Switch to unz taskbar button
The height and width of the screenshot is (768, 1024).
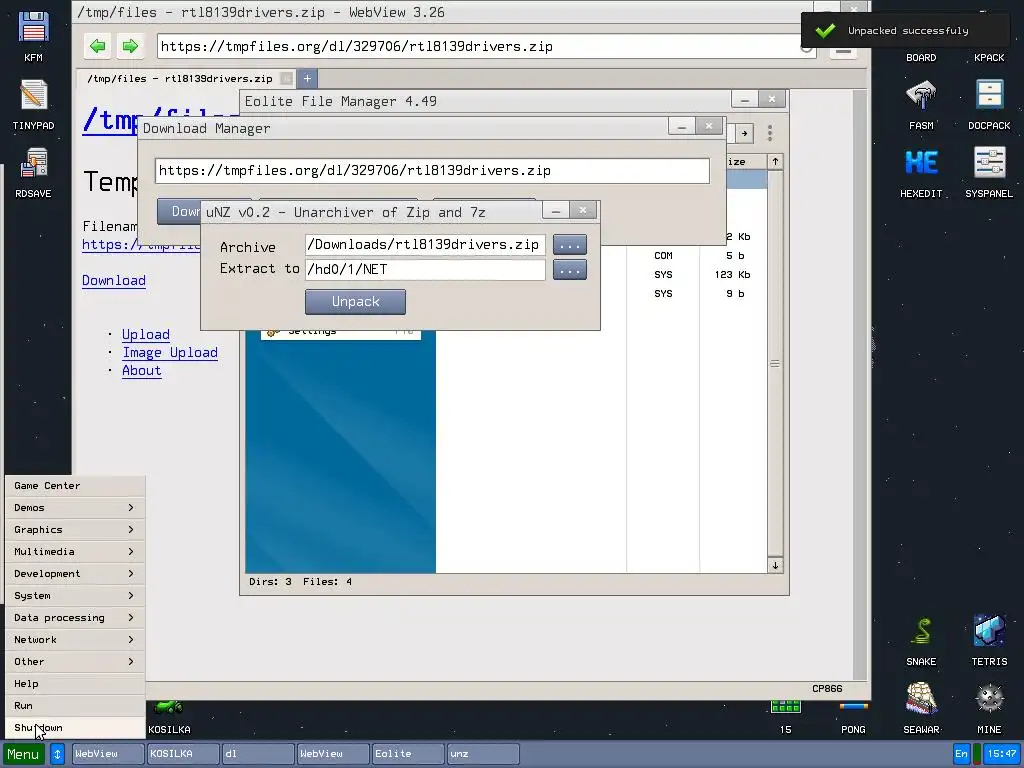(483, 754)
